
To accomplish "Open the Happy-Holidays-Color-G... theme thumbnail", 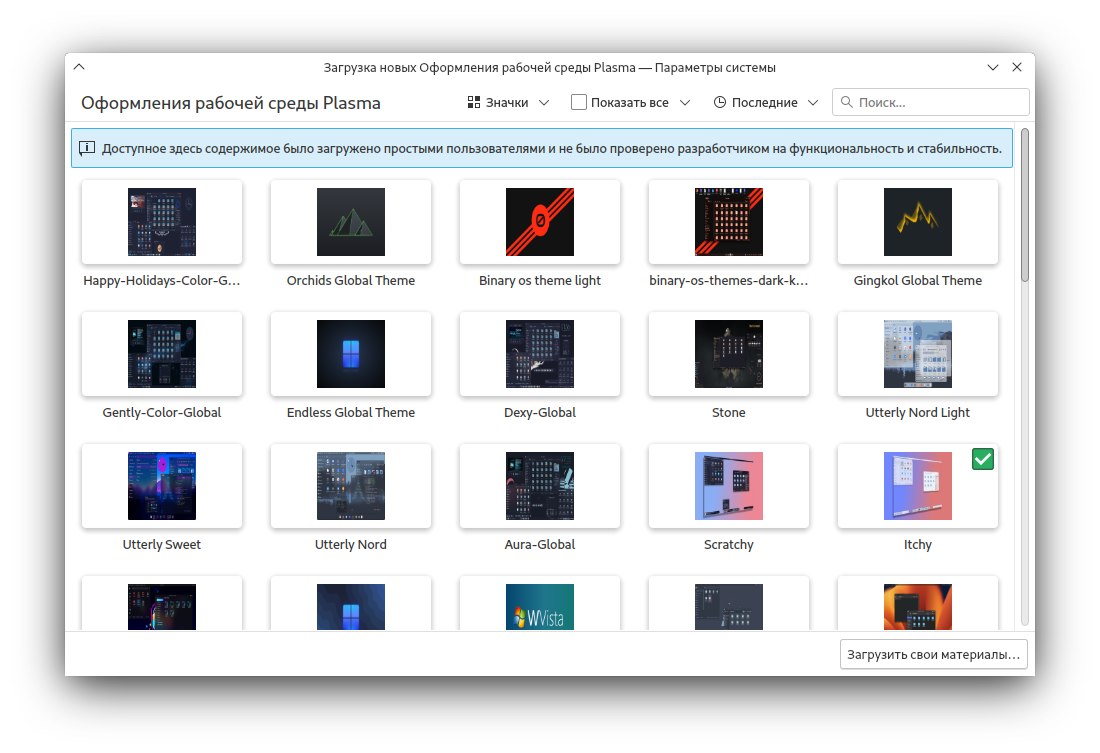I will 161,222.
